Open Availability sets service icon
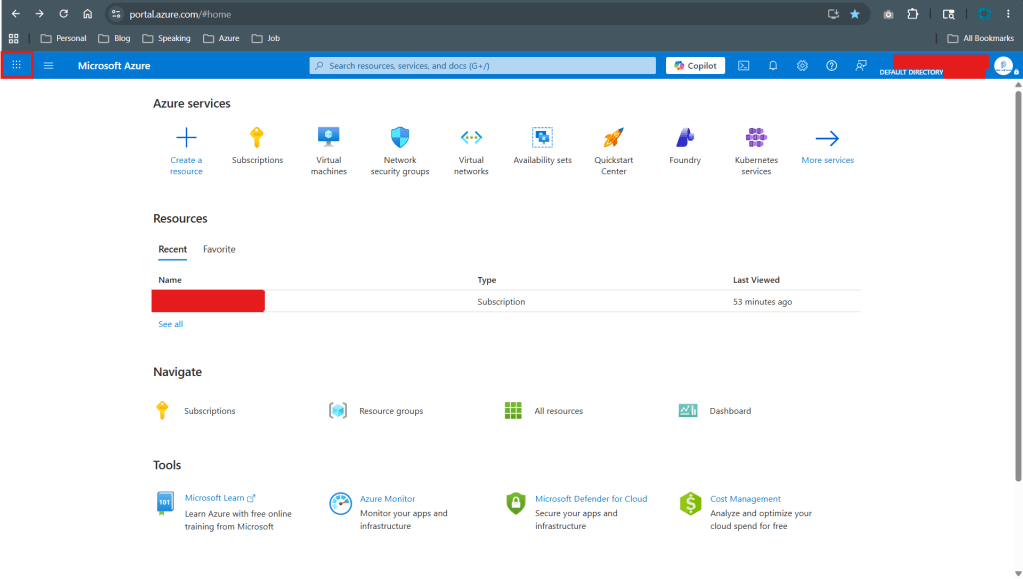The image size is (1023, 579). (542, 137)
